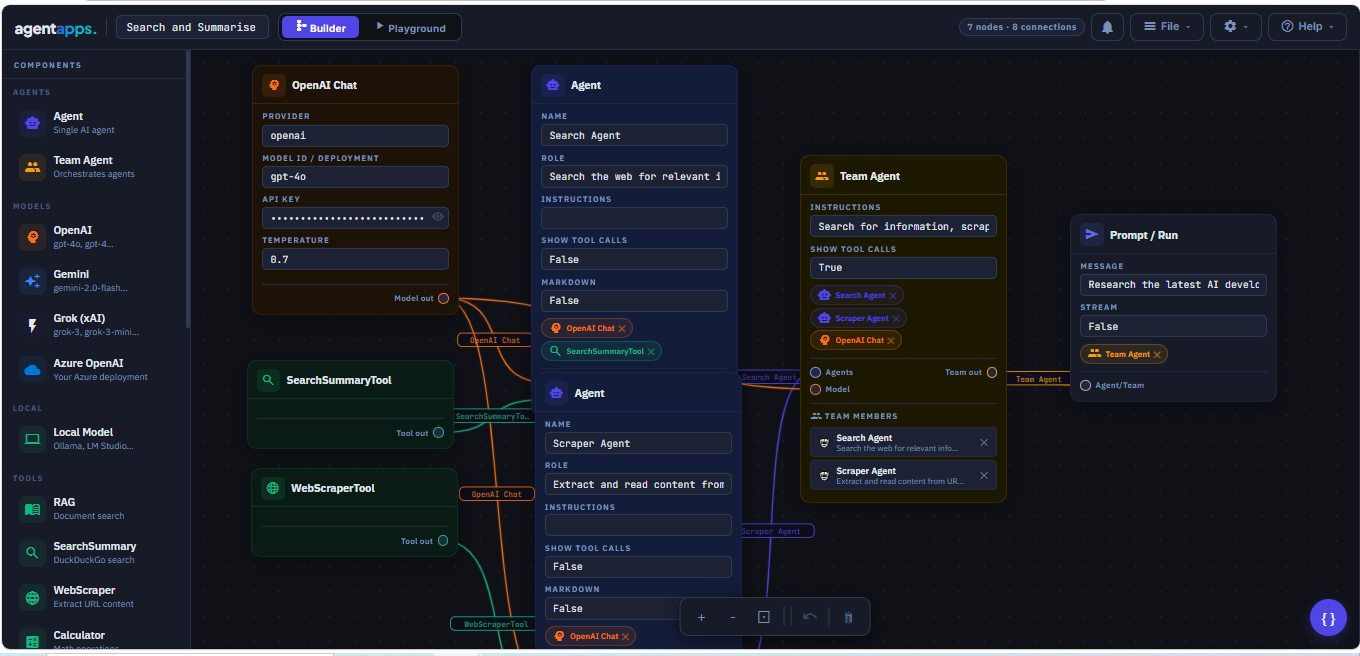Open the settings gear menu

coord(1236,27)
